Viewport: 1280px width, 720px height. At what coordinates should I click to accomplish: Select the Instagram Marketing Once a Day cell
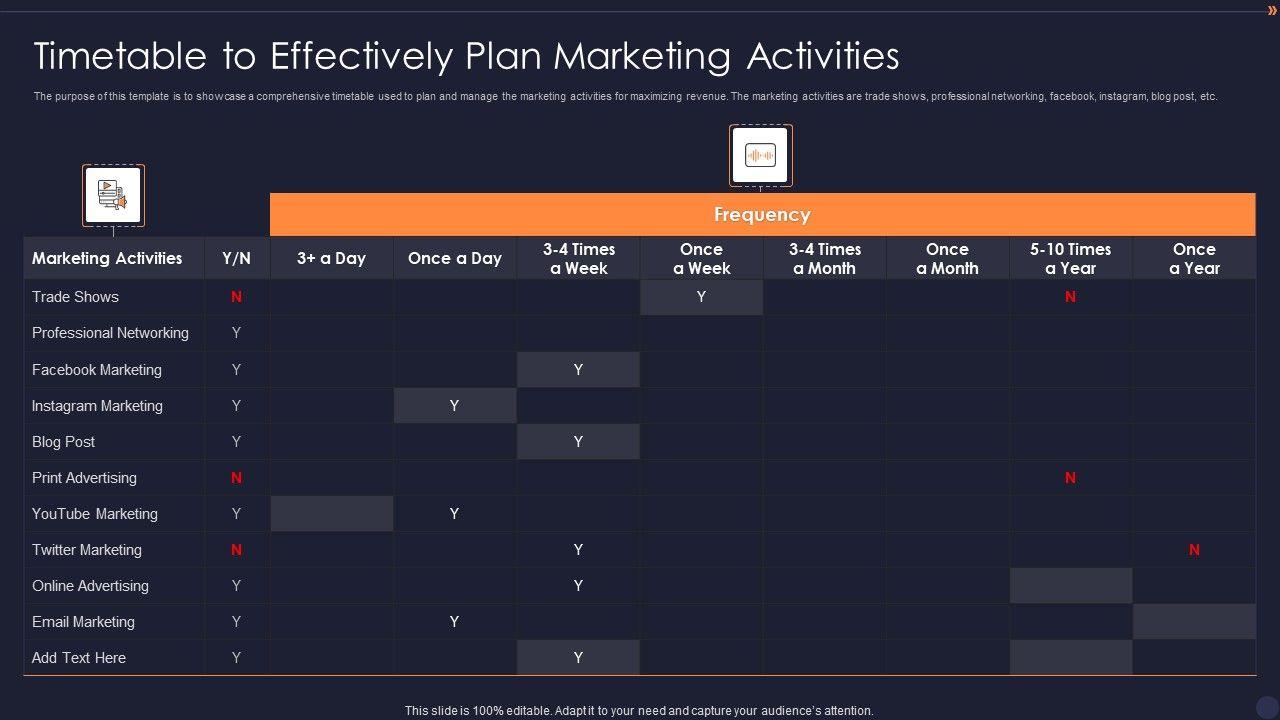point(454,406)
